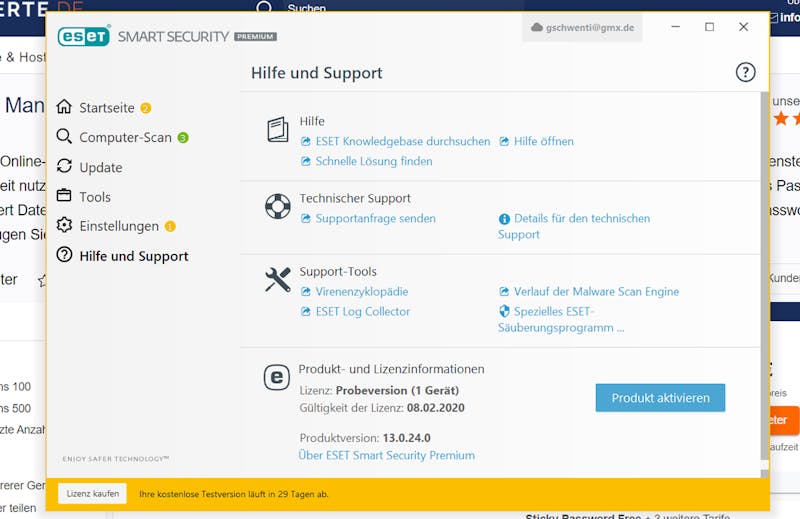The width and height of the screenshot is (800, 519).
Task: Click the Support-Tools section heading
Action: 338,272
